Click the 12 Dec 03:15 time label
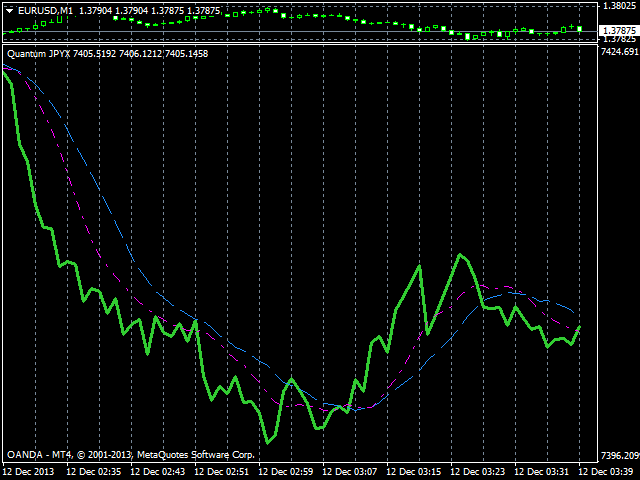The image size is (640, 480). coord(416,471)
